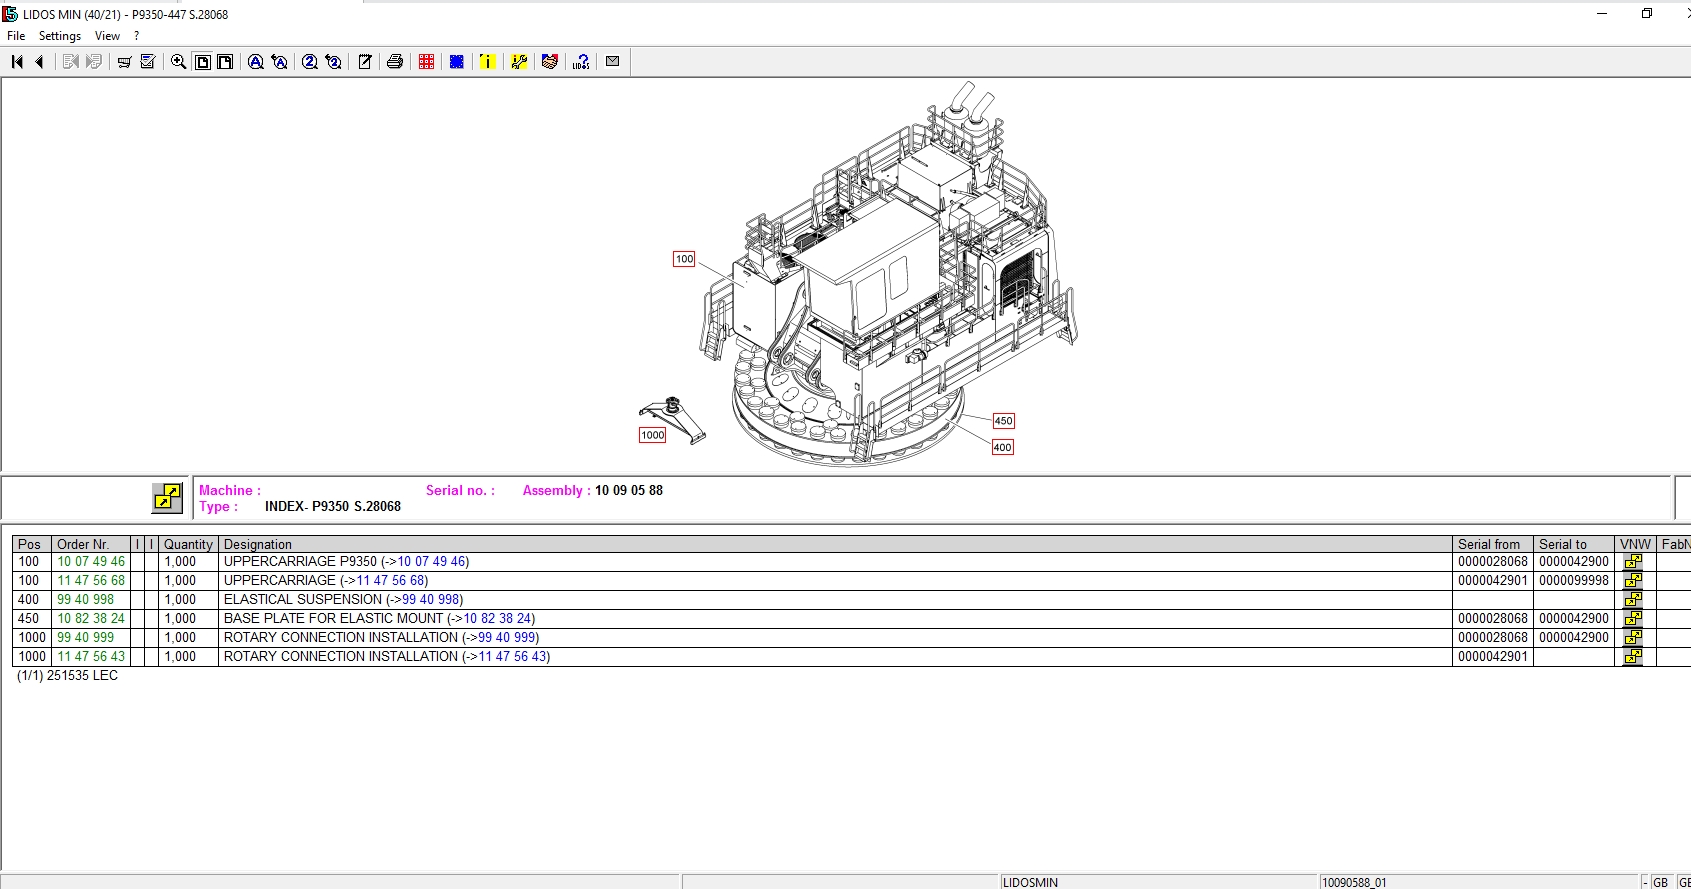The height and width of the screenshot is (889, 1691).
Task: Print using the printer icon
Action: (395, 62)
